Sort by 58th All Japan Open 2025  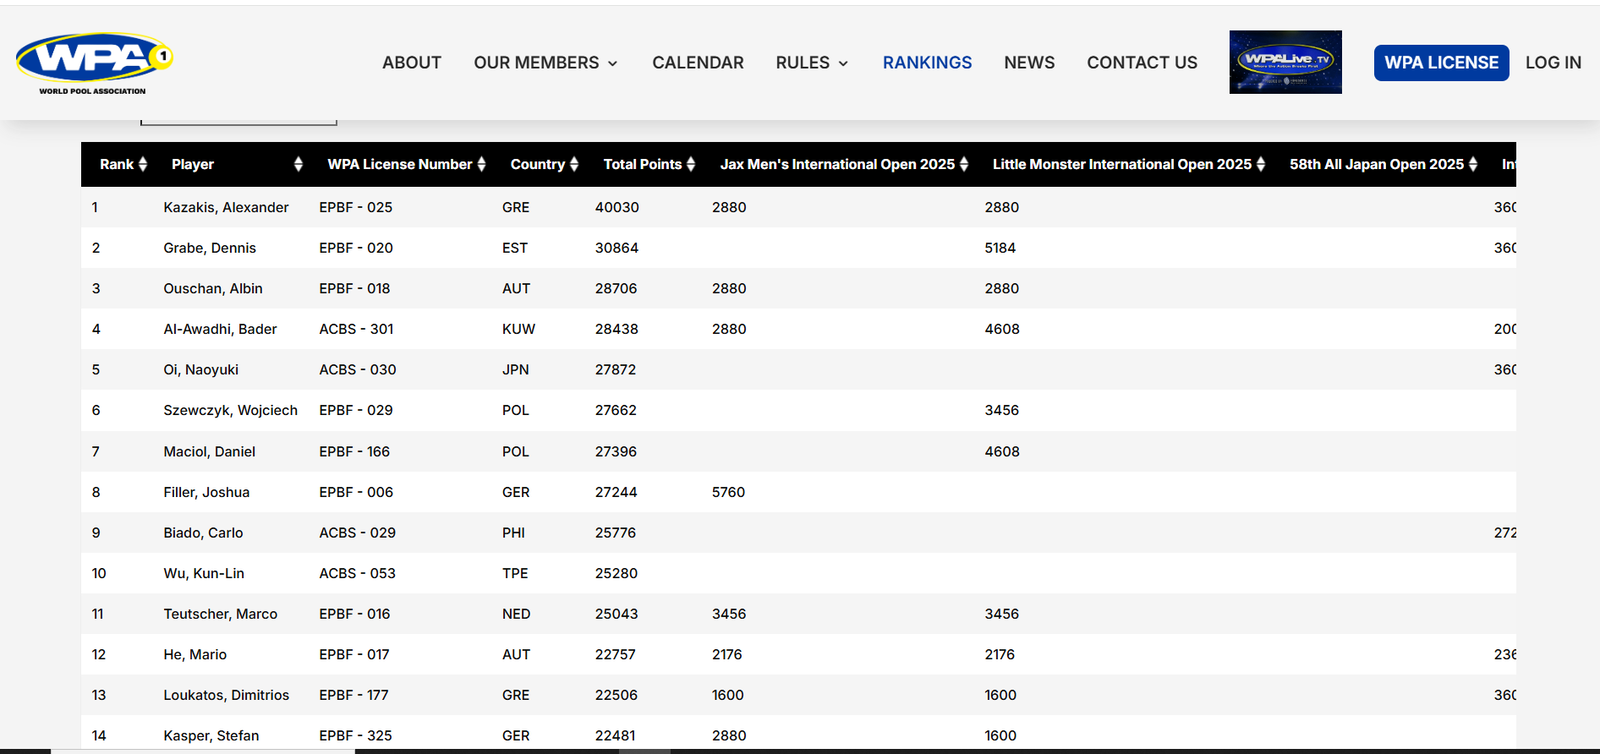point(1473,164)
